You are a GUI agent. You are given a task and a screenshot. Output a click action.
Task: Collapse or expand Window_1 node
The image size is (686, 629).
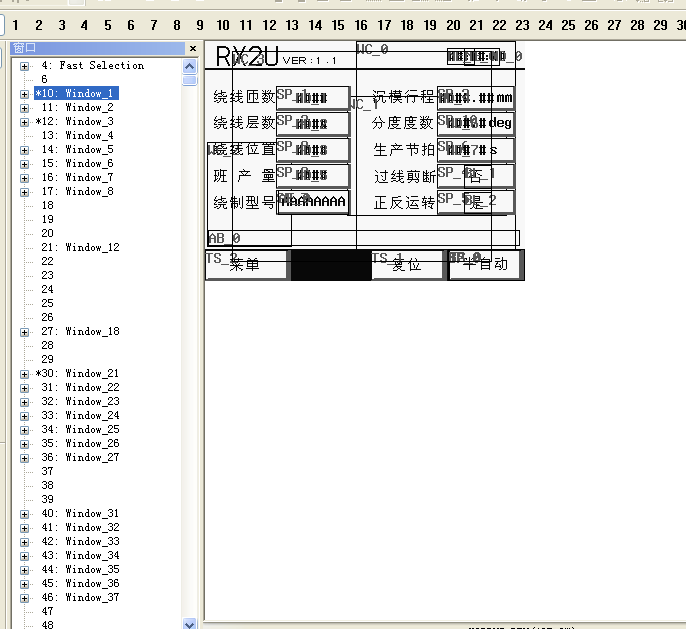click(24, 94)
